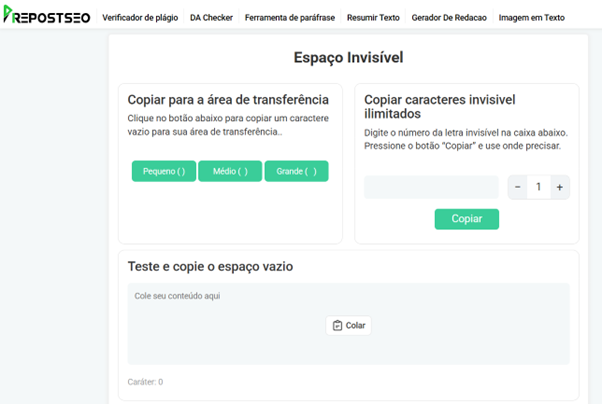Copy the Médio invisible character
Viewport: 602px width, 404px height.
(230, 171)
